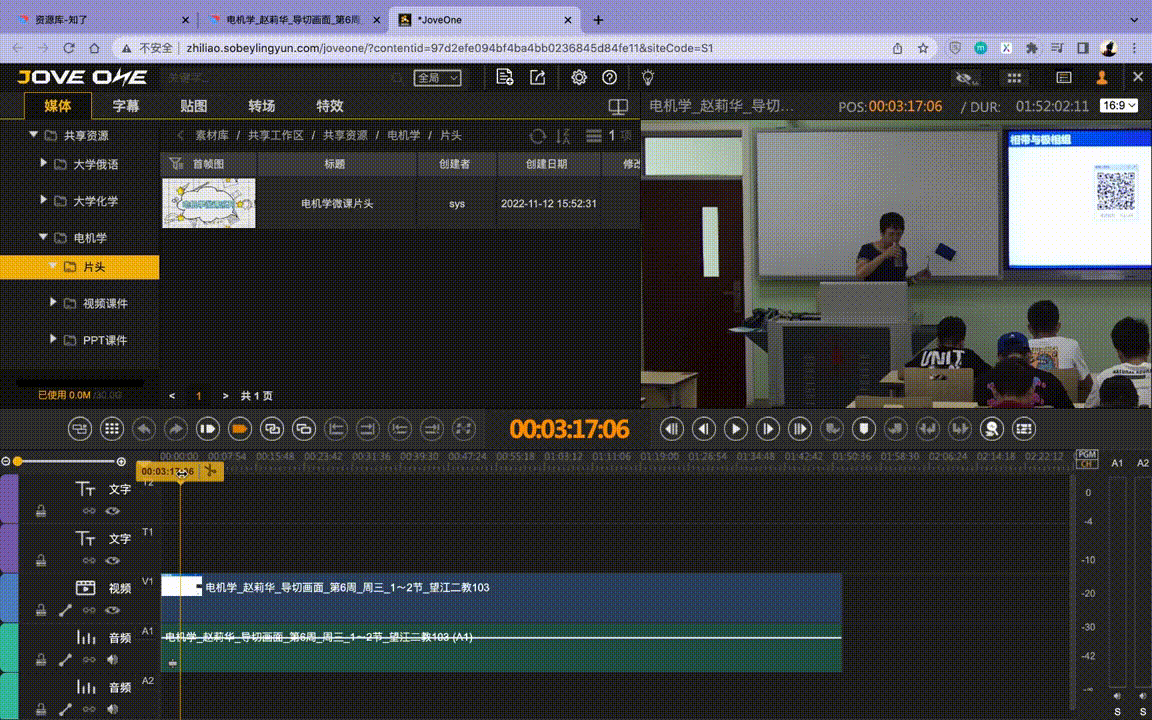Click the export/share icon in top toolbar
1152x720 pixels.
pyautogui.click(x=538, y=78)
